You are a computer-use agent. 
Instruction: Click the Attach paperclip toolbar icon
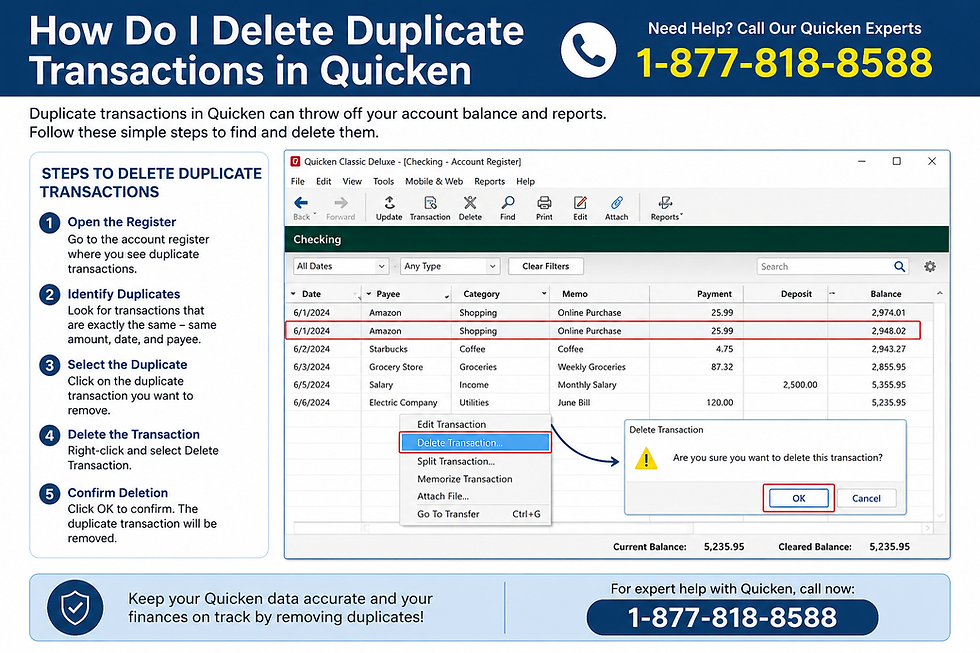616,202
